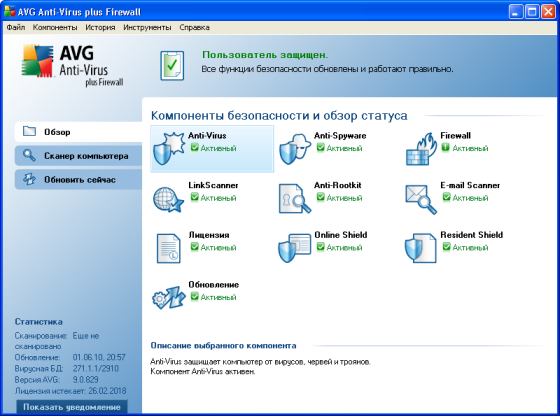
Task: Open the Лицензия document icon
Action: pyautogui.click(x=169, y=248)
